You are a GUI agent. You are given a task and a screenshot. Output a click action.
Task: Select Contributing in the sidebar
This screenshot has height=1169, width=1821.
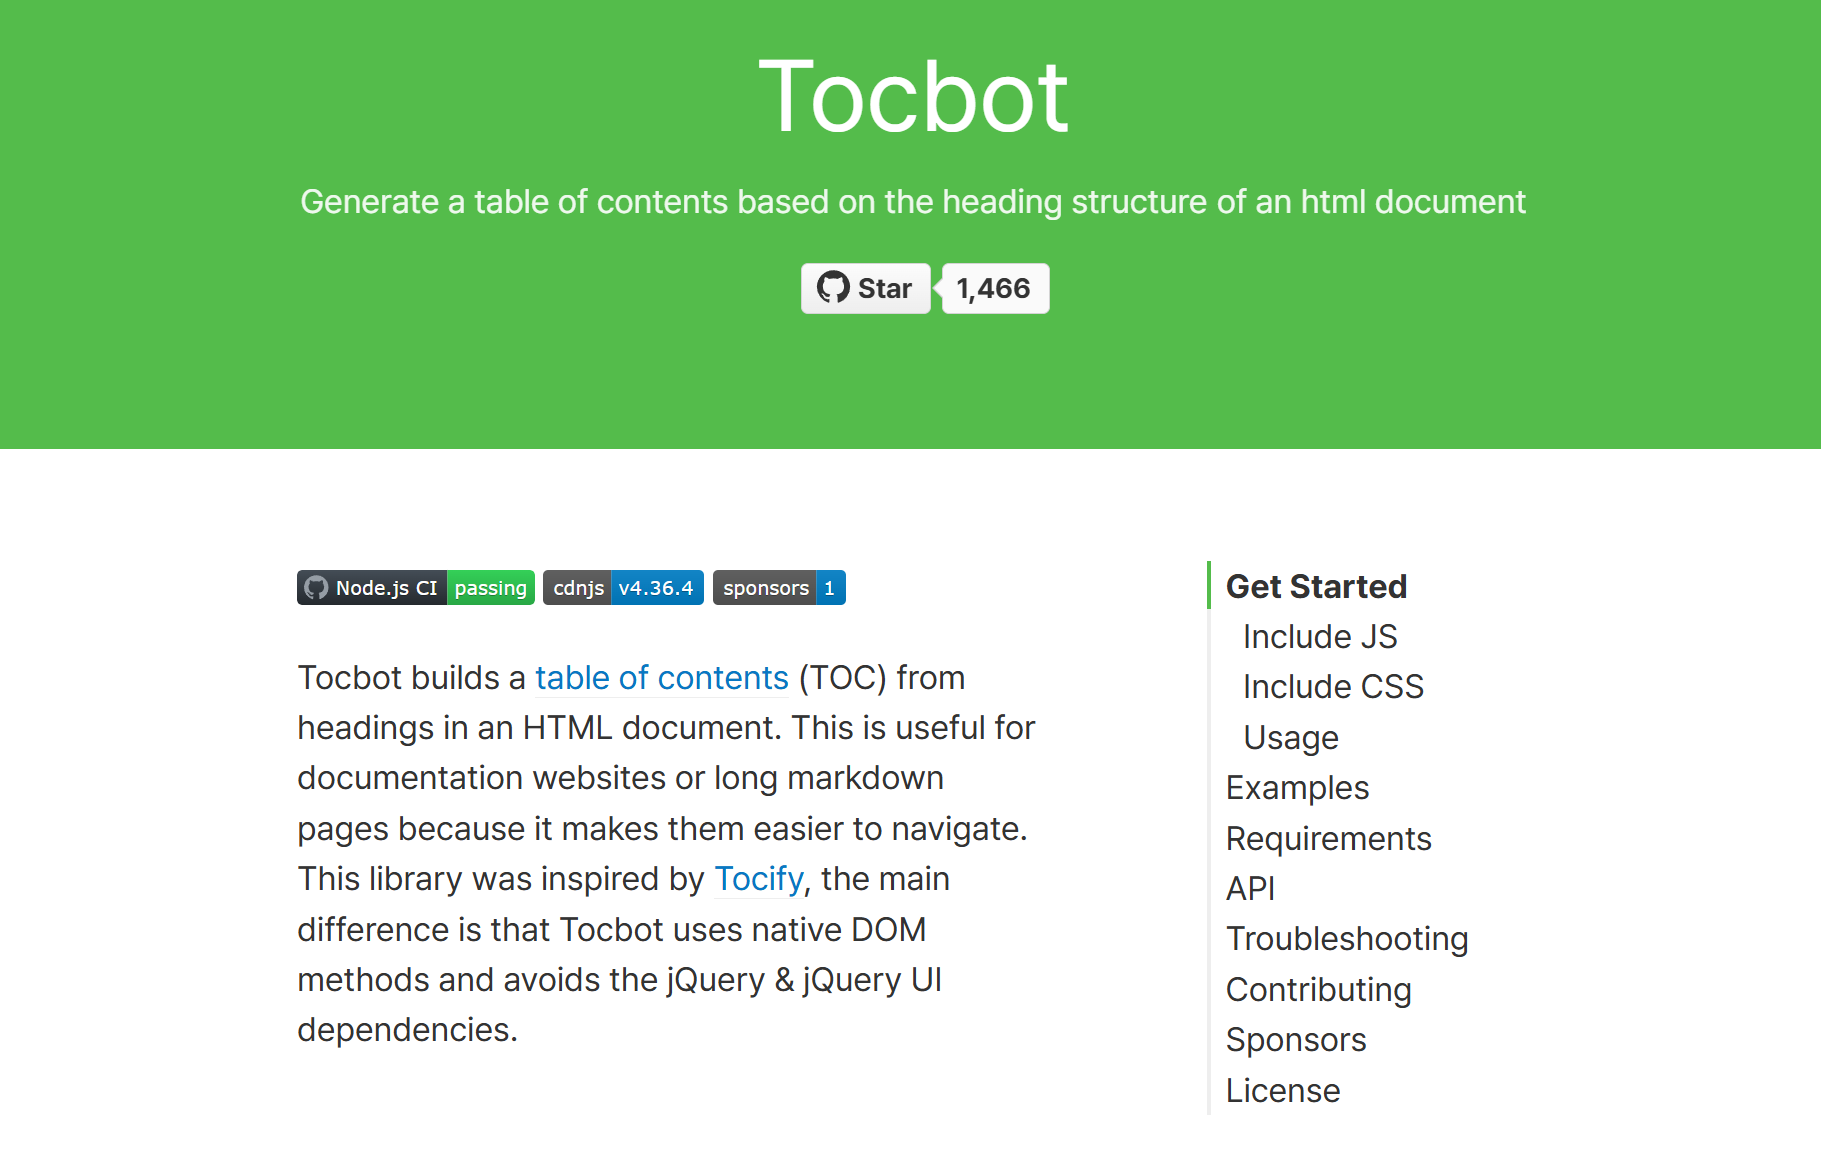[1318, 990]
